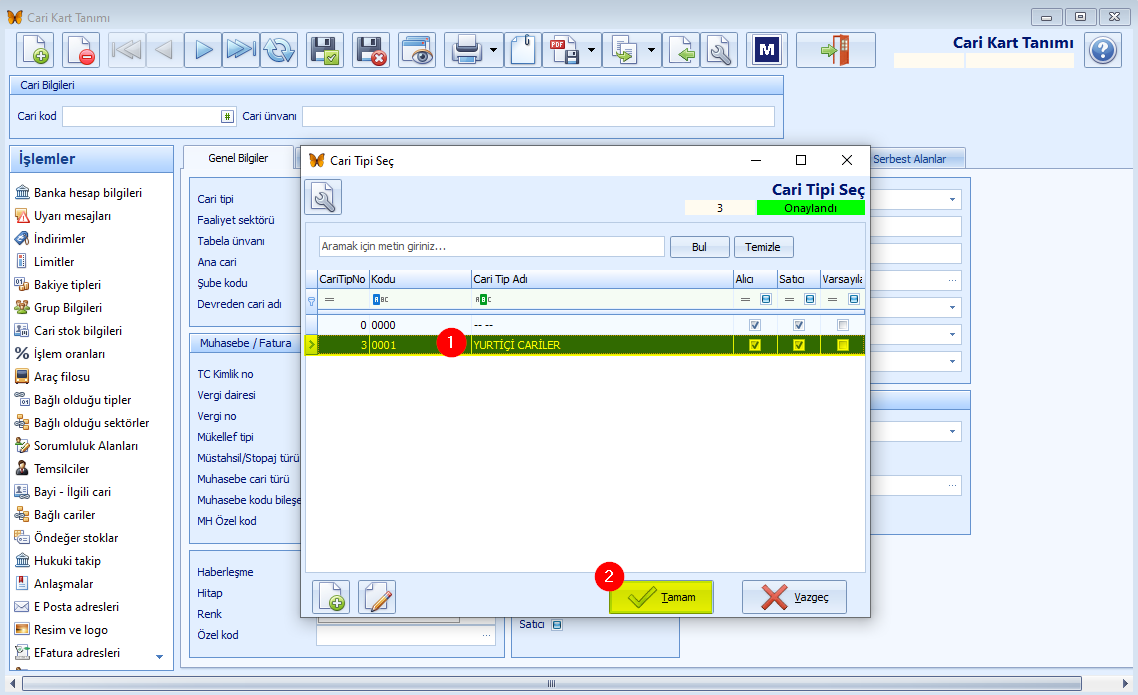Screen dimensions: 1138x695
Task: Open the printer dropdown arrow
Action: tap(494, 50)
